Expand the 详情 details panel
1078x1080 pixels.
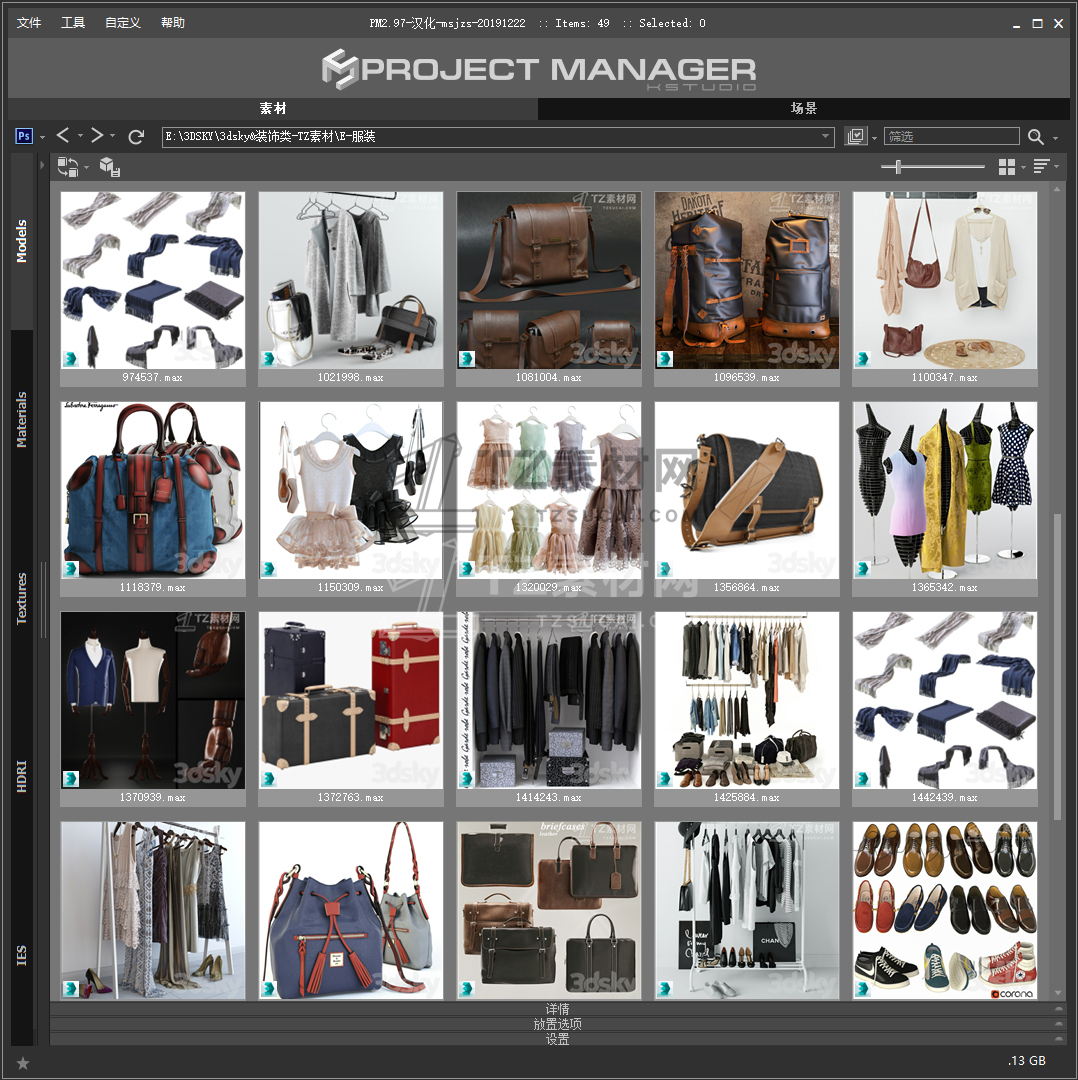coord(557,1009)
